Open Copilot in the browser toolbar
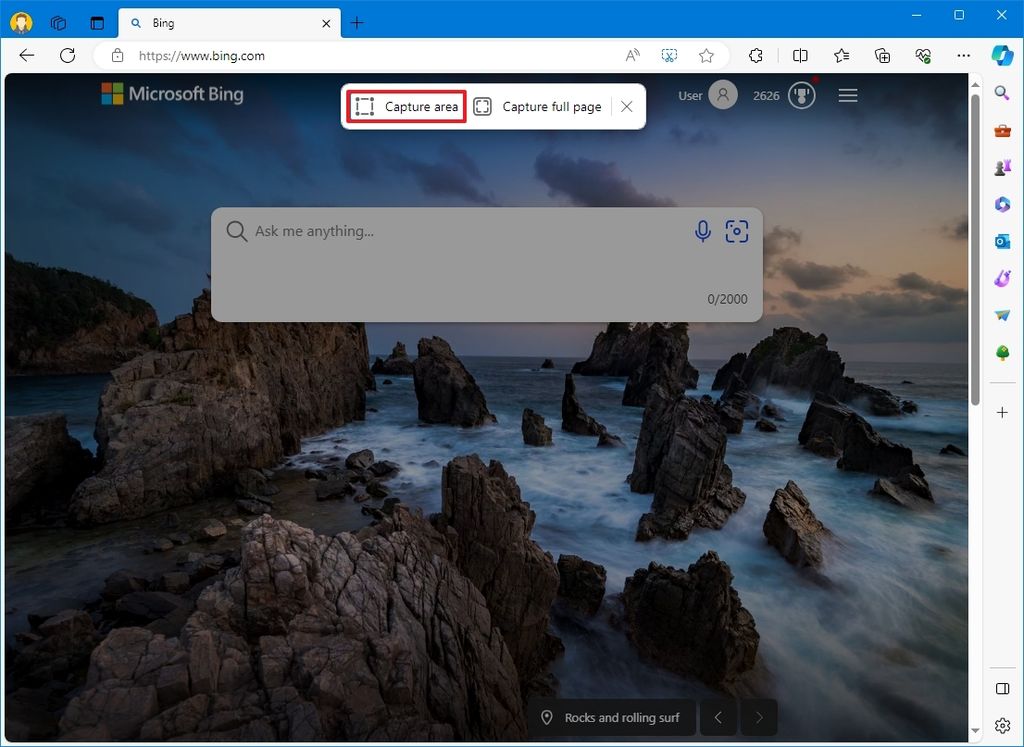1024x747 pixels. (x=1003, y=56)
